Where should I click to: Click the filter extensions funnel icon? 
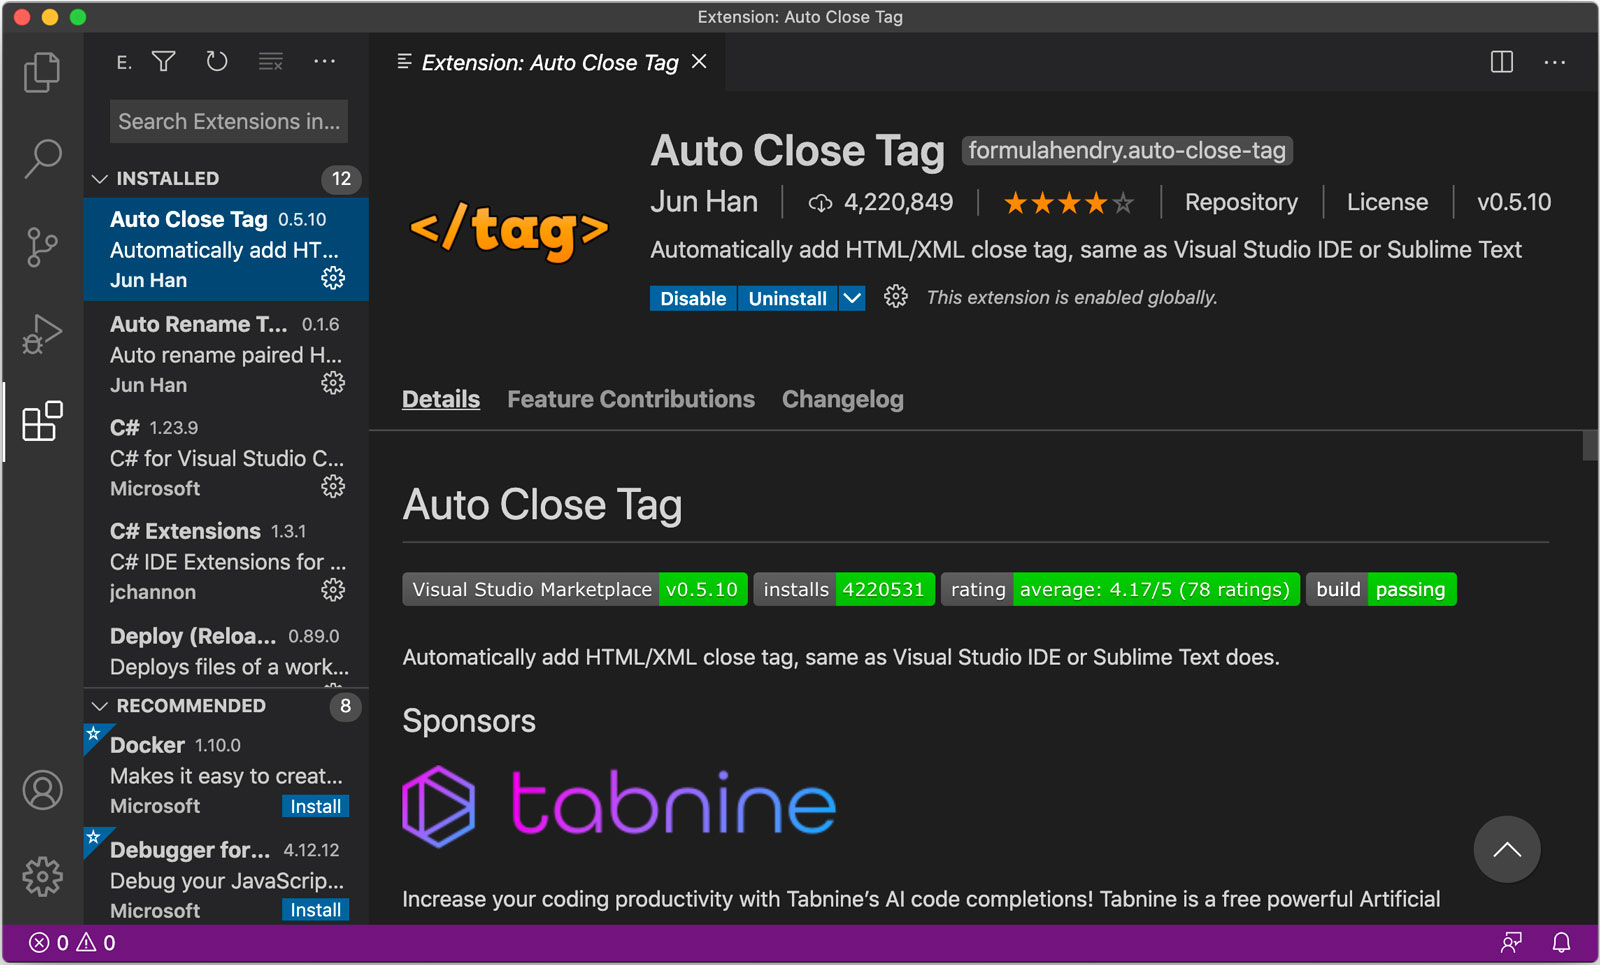pyautogui.click(x=164, y=62)
